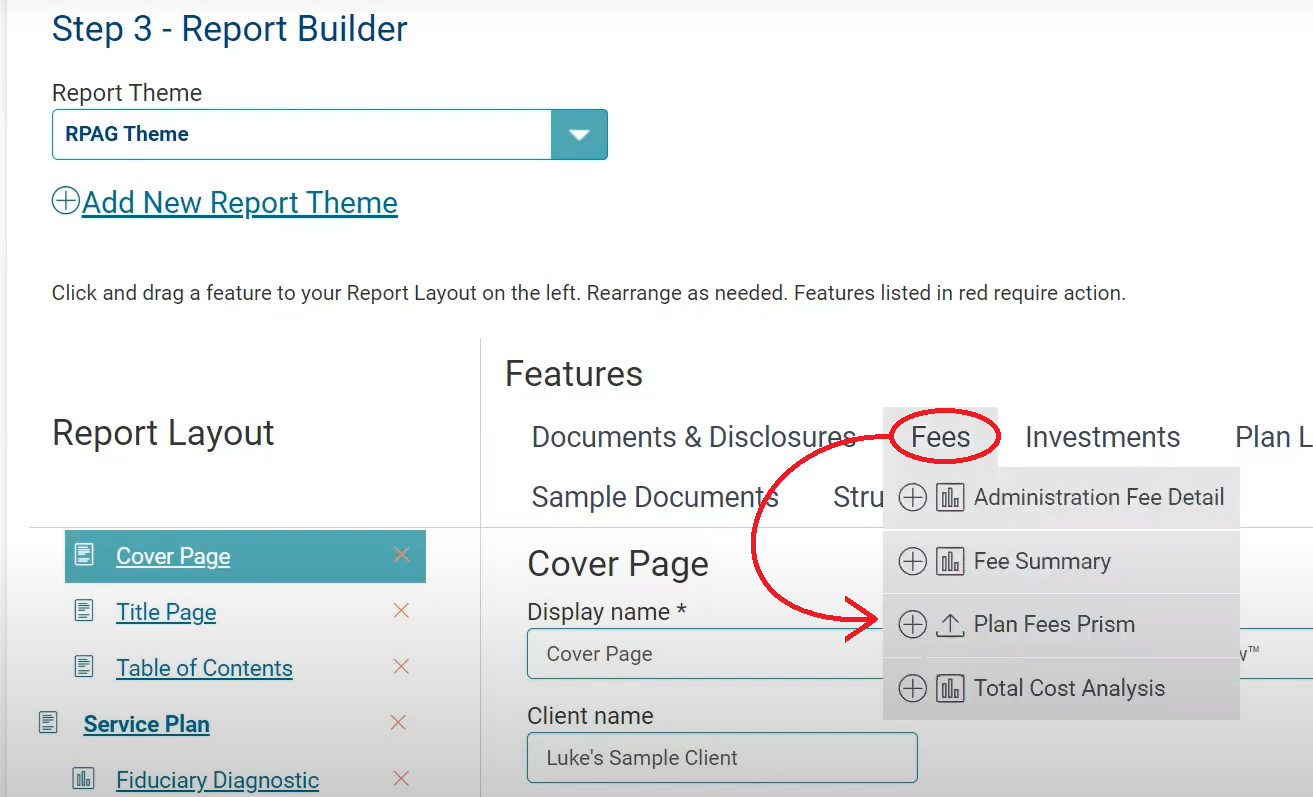This screenshot has width=1313, height=797.
Task: Click the document icon beside Service Plan
Action: (48, 722)
